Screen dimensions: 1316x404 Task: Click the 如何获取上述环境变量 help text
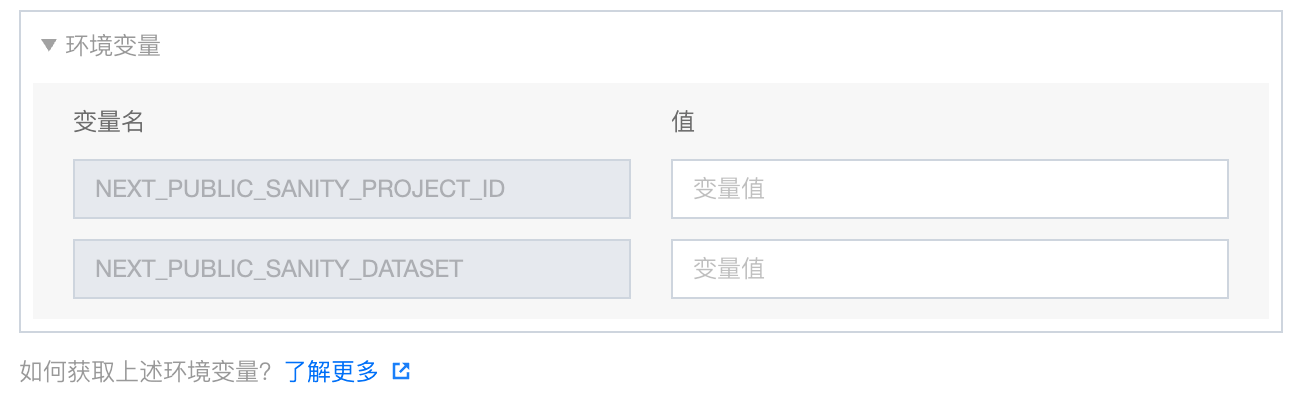click(x=145, y=372)
